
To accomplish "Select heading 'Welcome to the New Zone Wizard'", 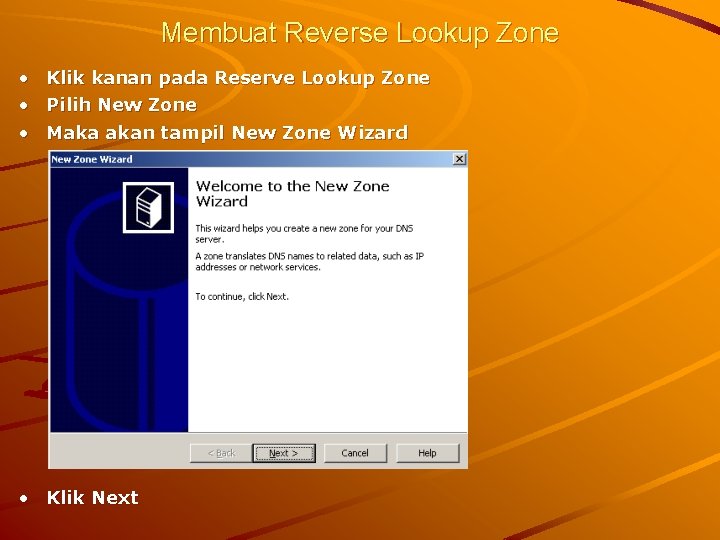I will pos(292,193).
